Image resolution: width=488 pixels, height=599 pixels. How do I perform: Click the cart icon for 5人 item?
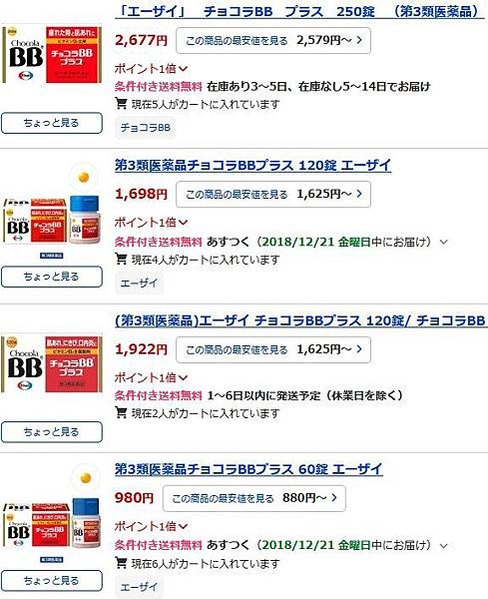pos(121,104)
